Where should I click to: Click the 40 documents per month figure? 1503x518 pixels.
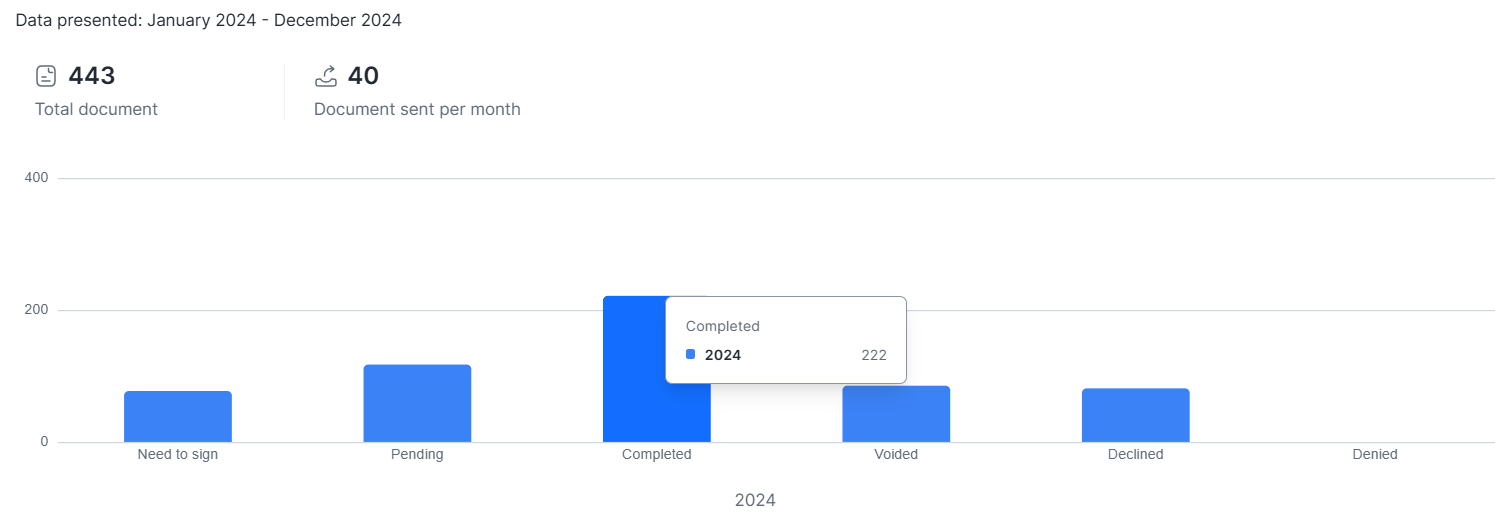[x=363, y=76]
